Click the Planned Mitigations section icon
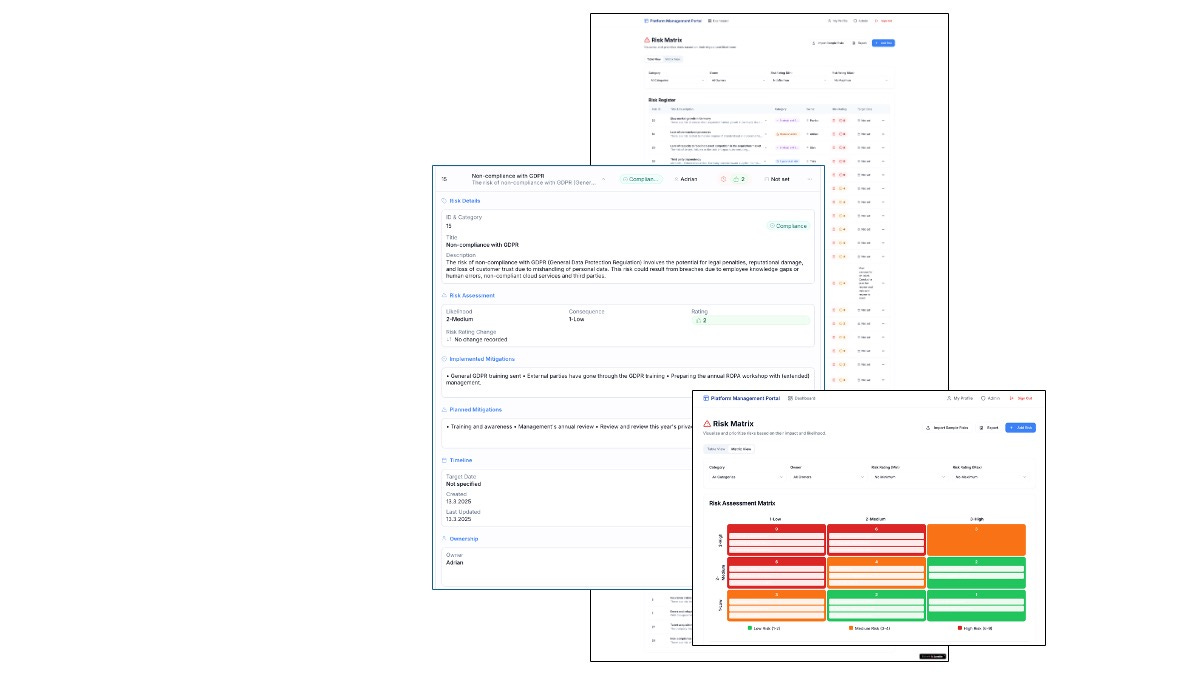 coord(444,410)
